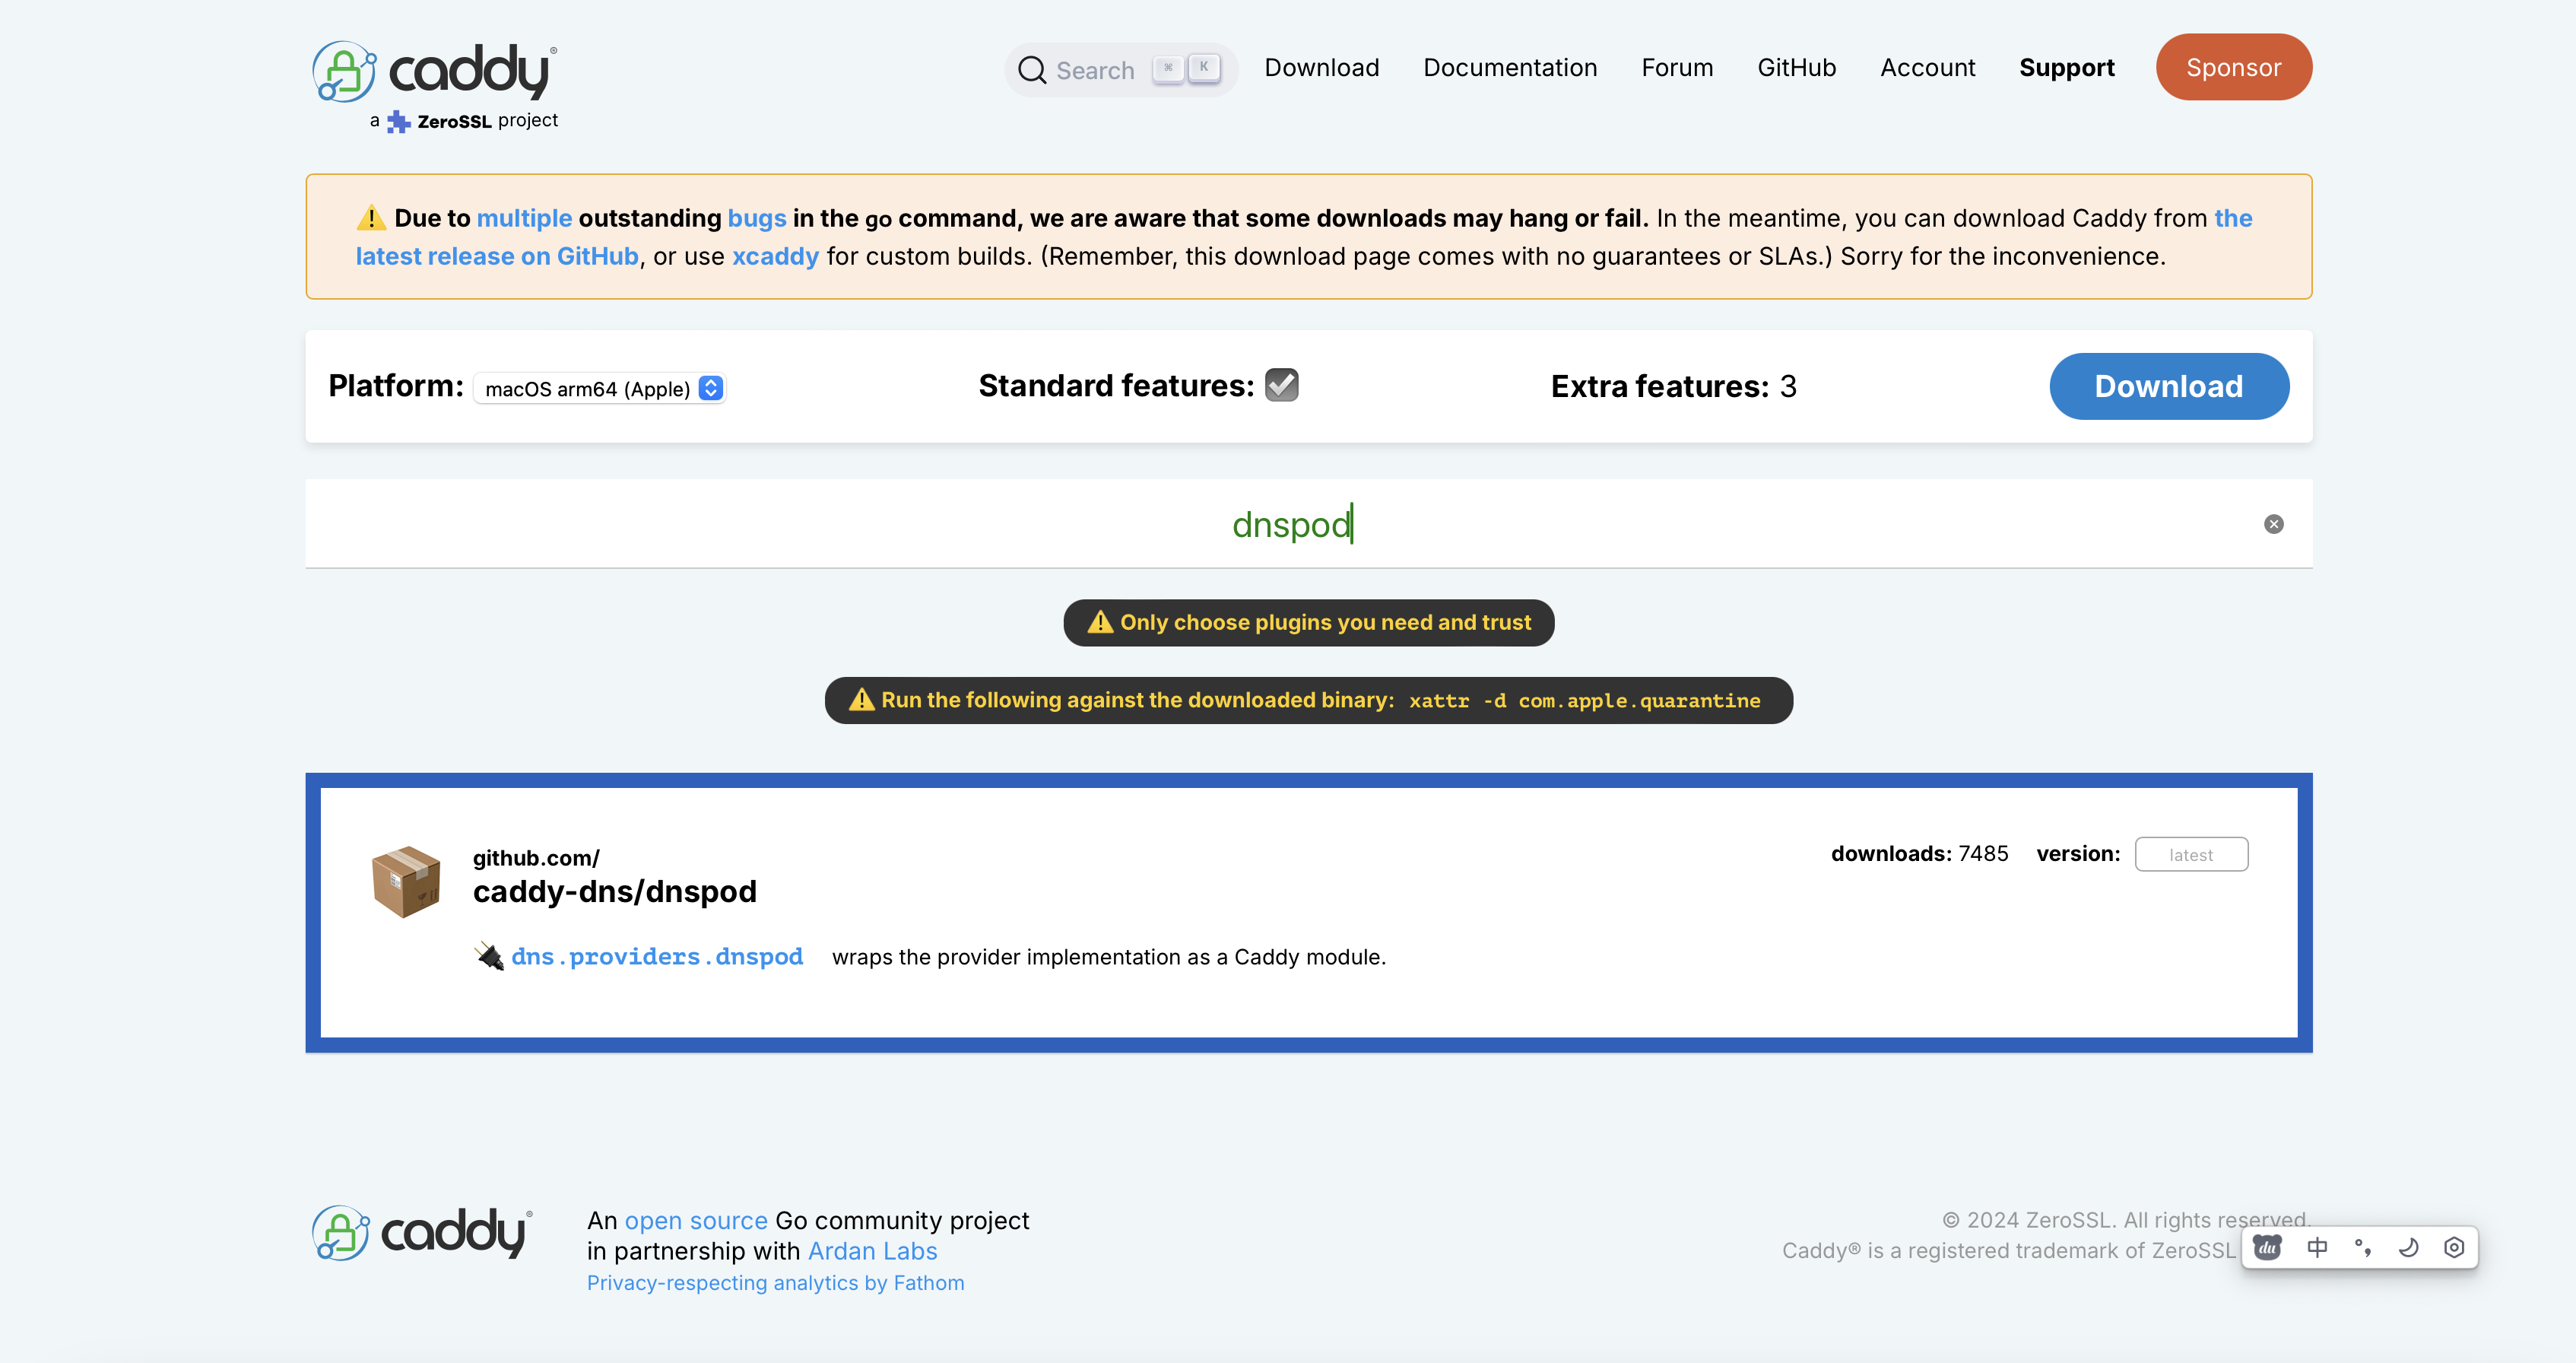Open the Download nav item

coord(1321,67)
